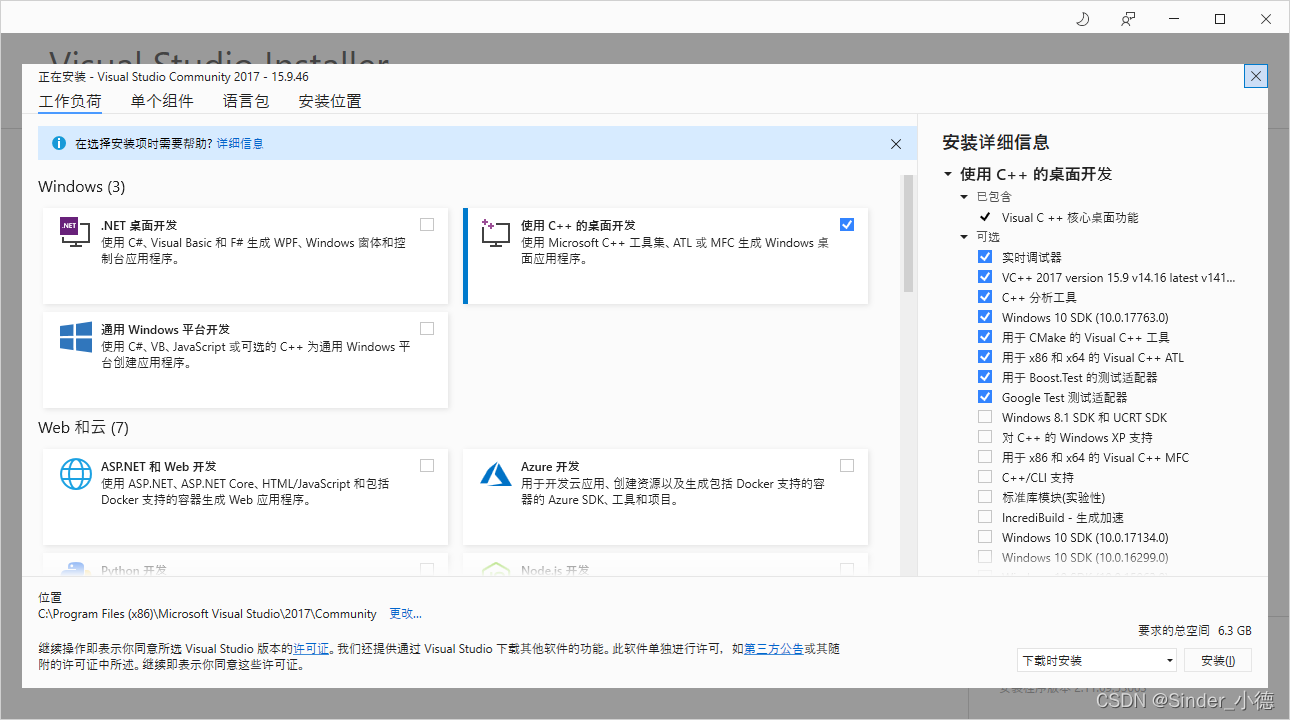Click the 安装(I) button
Viewport: 1290px width, 720px height.
1218,660
